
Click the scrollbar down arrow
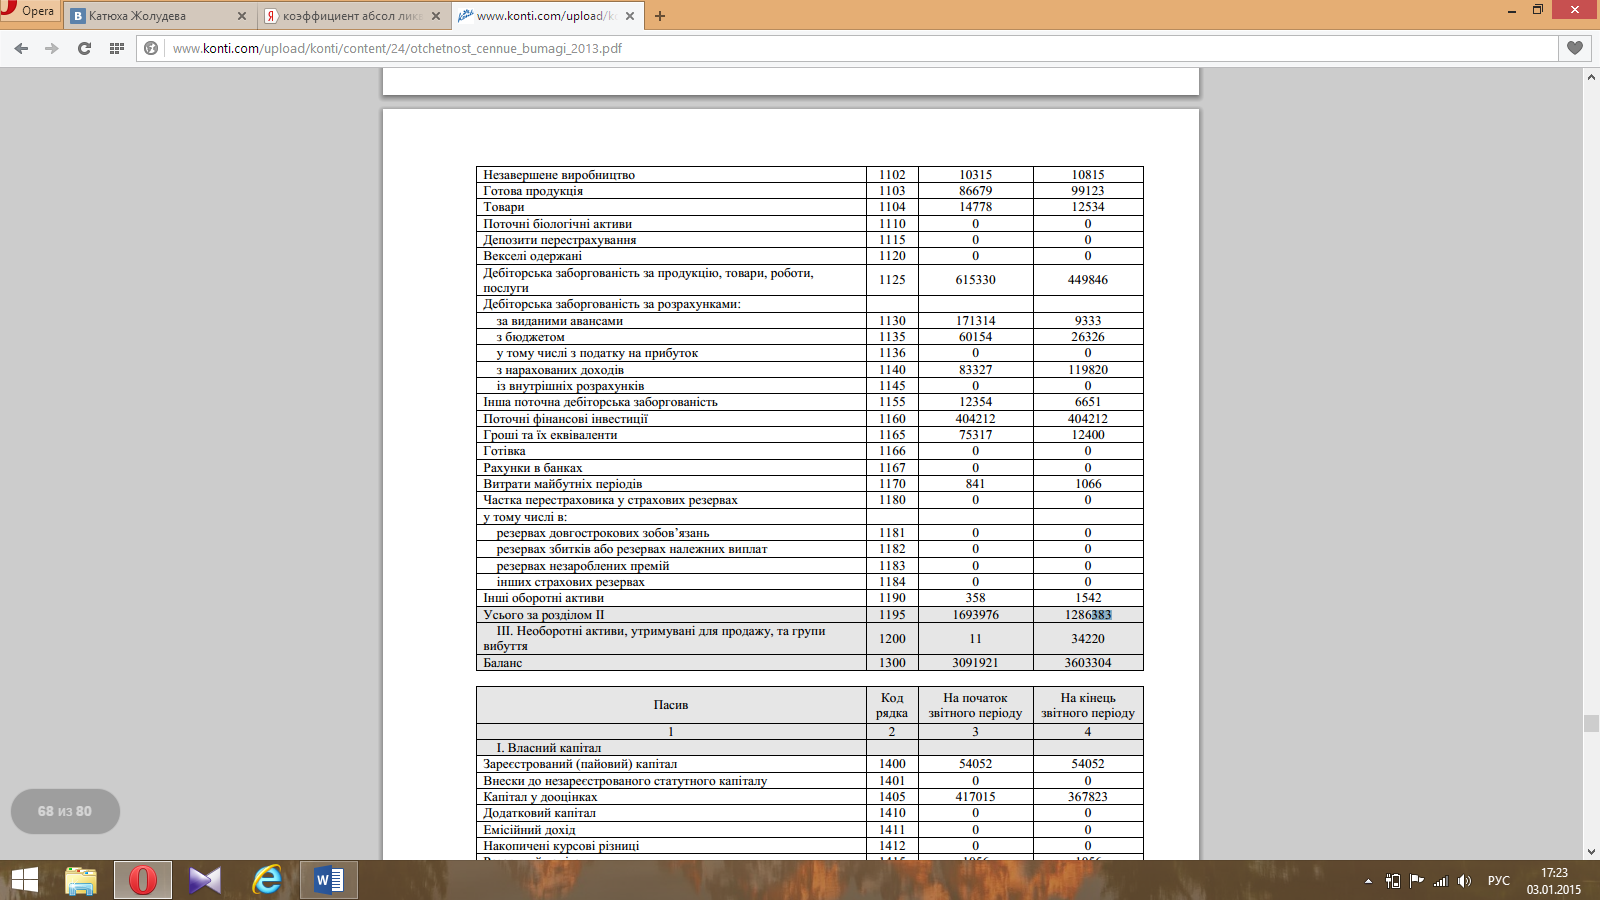1591,851
